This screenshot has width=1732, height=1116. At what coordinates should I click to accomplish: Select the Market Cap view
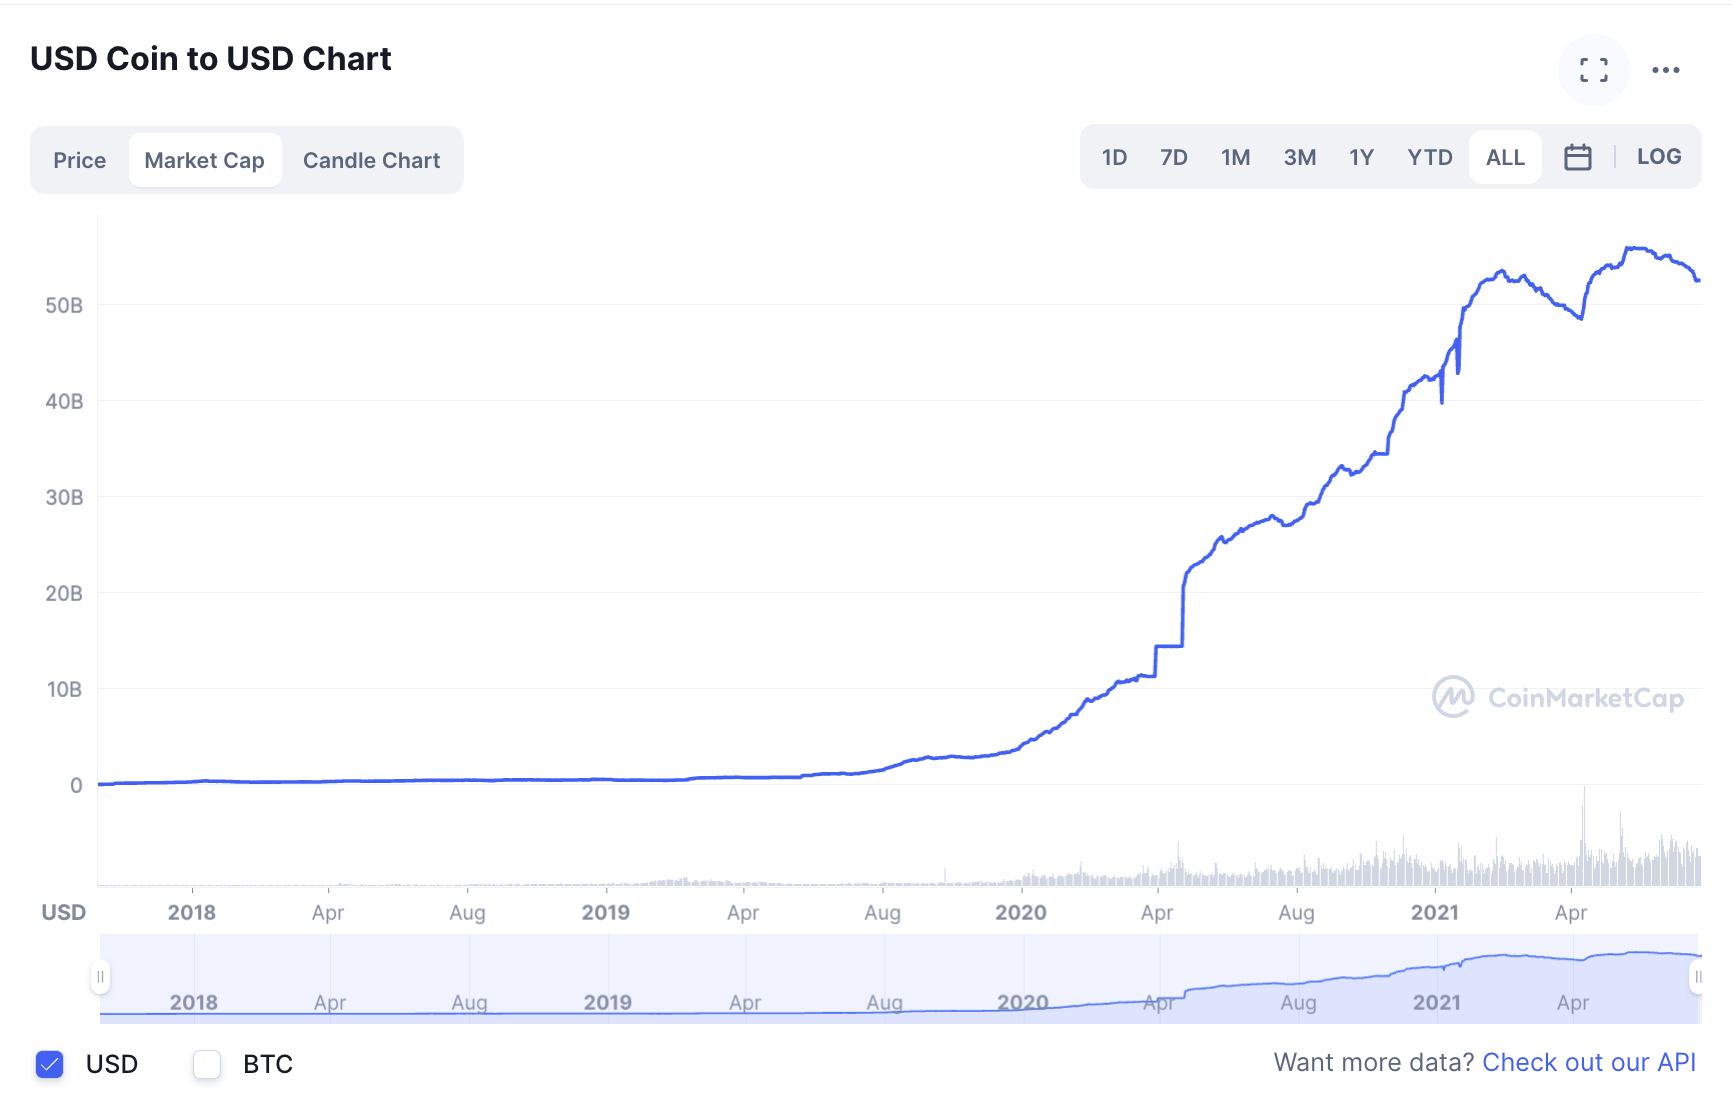[x=204, y=160]
